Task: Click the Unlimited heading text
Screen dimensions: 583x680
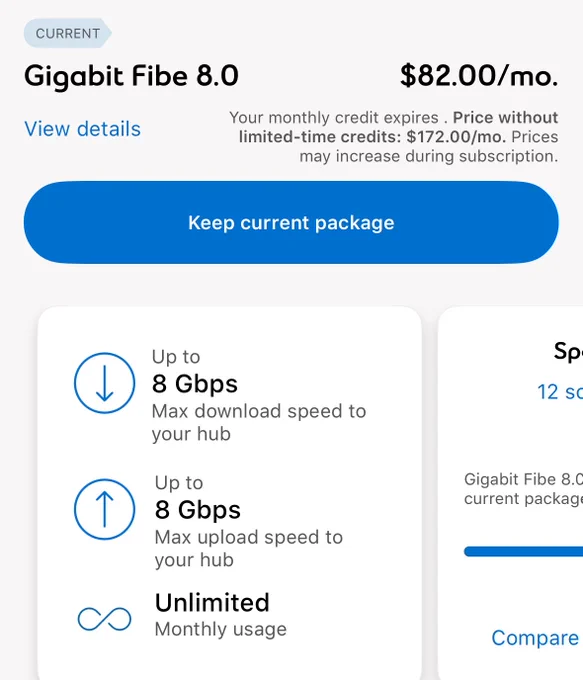Action: [212, 602]
